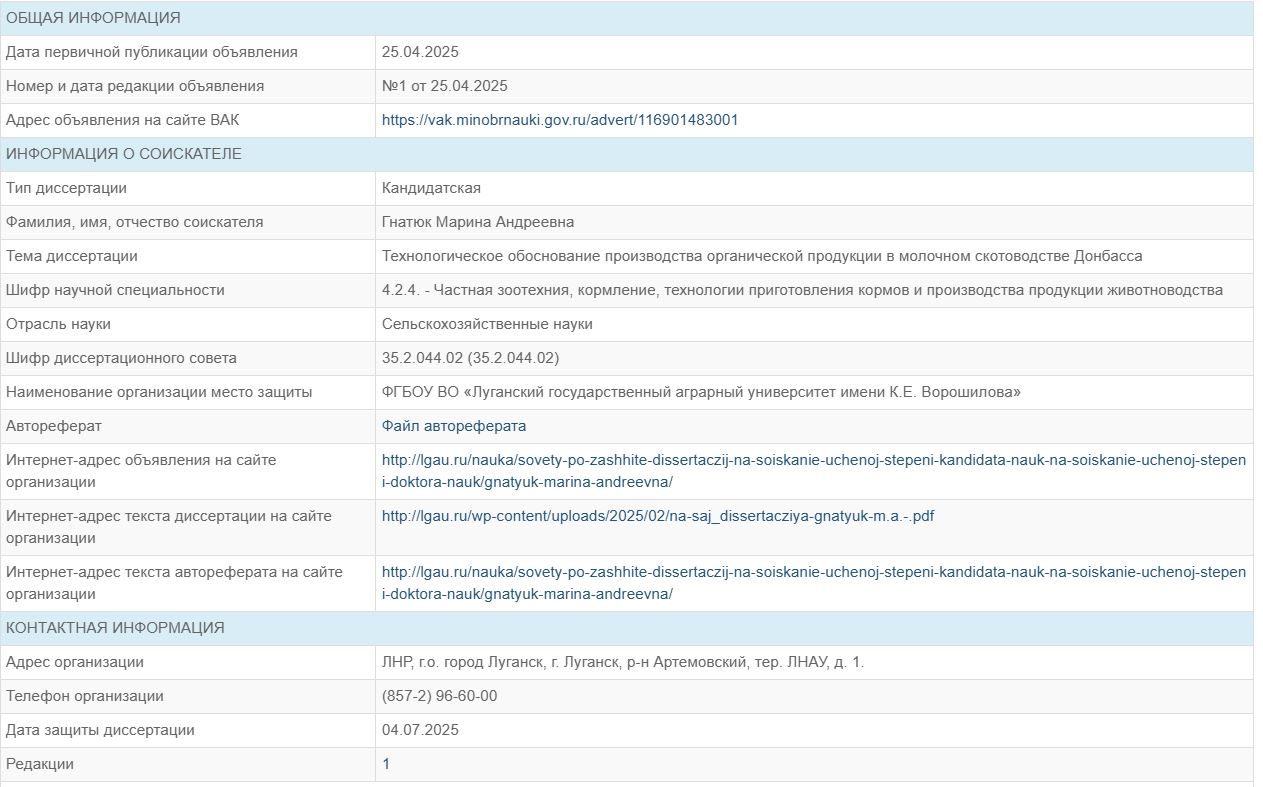The height and width of the screenshot is (787, 1263).
Task: Select the organization address ЛНР, г.о. город Луганск
Action: click(623, 662)
